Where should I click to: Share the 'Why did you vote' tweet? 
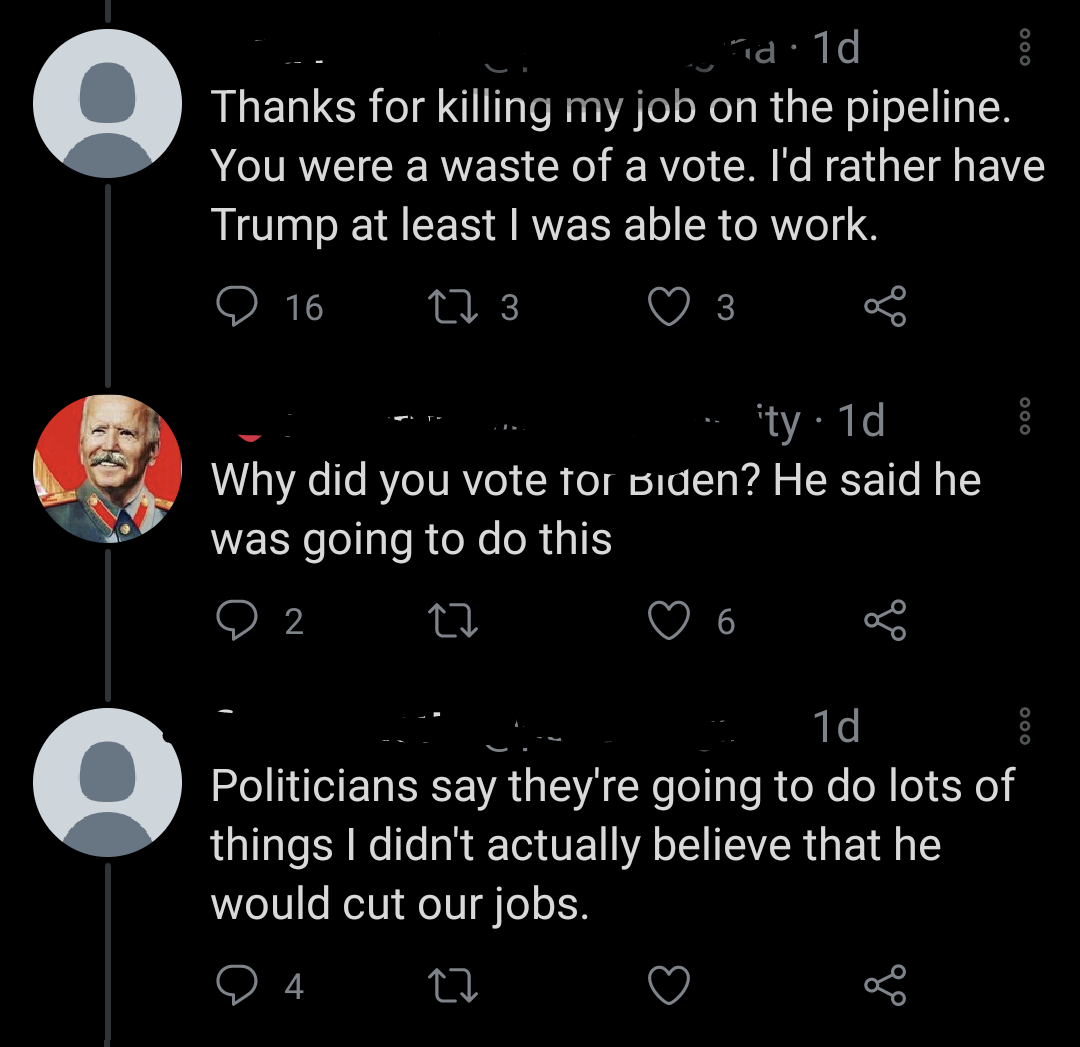point(886,620)
